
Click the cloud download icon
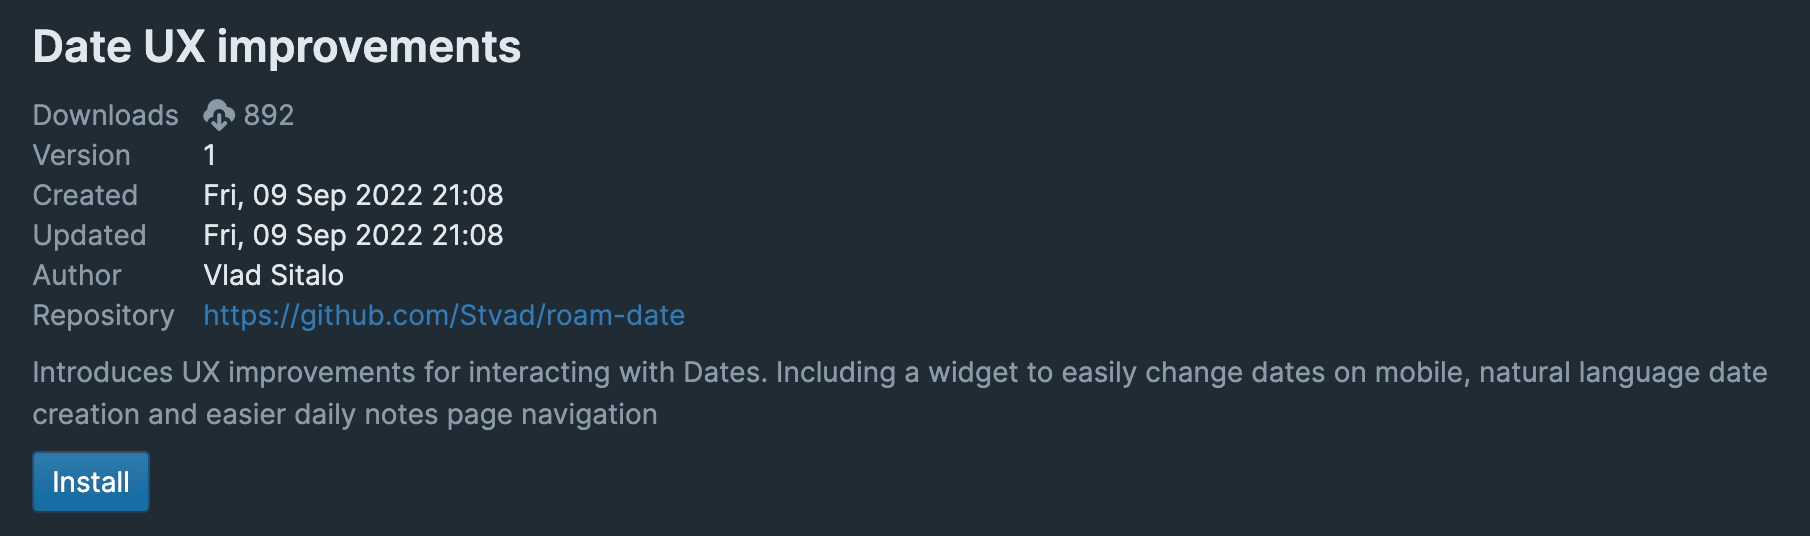[x=219, y=116]
